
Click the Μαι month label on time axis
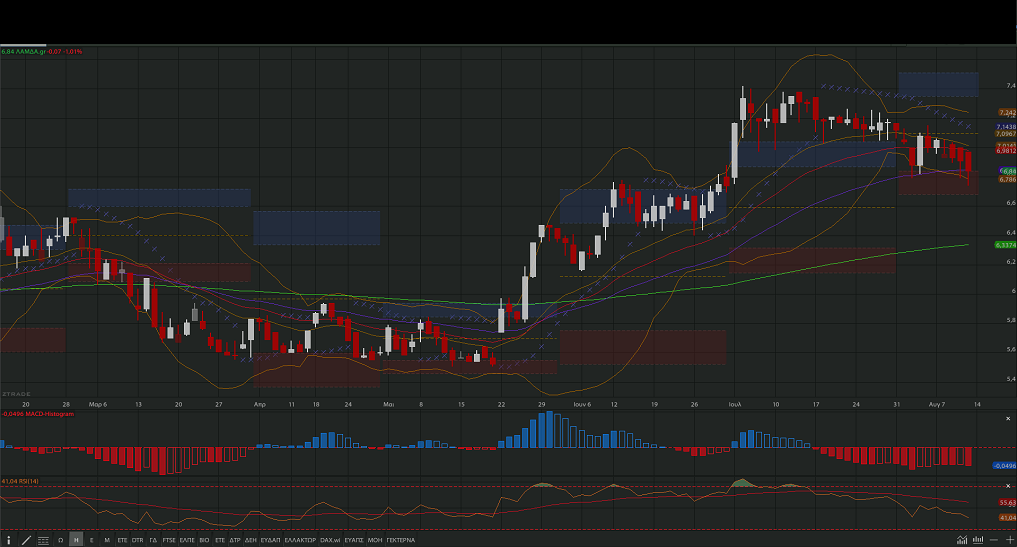click(389, 404)
